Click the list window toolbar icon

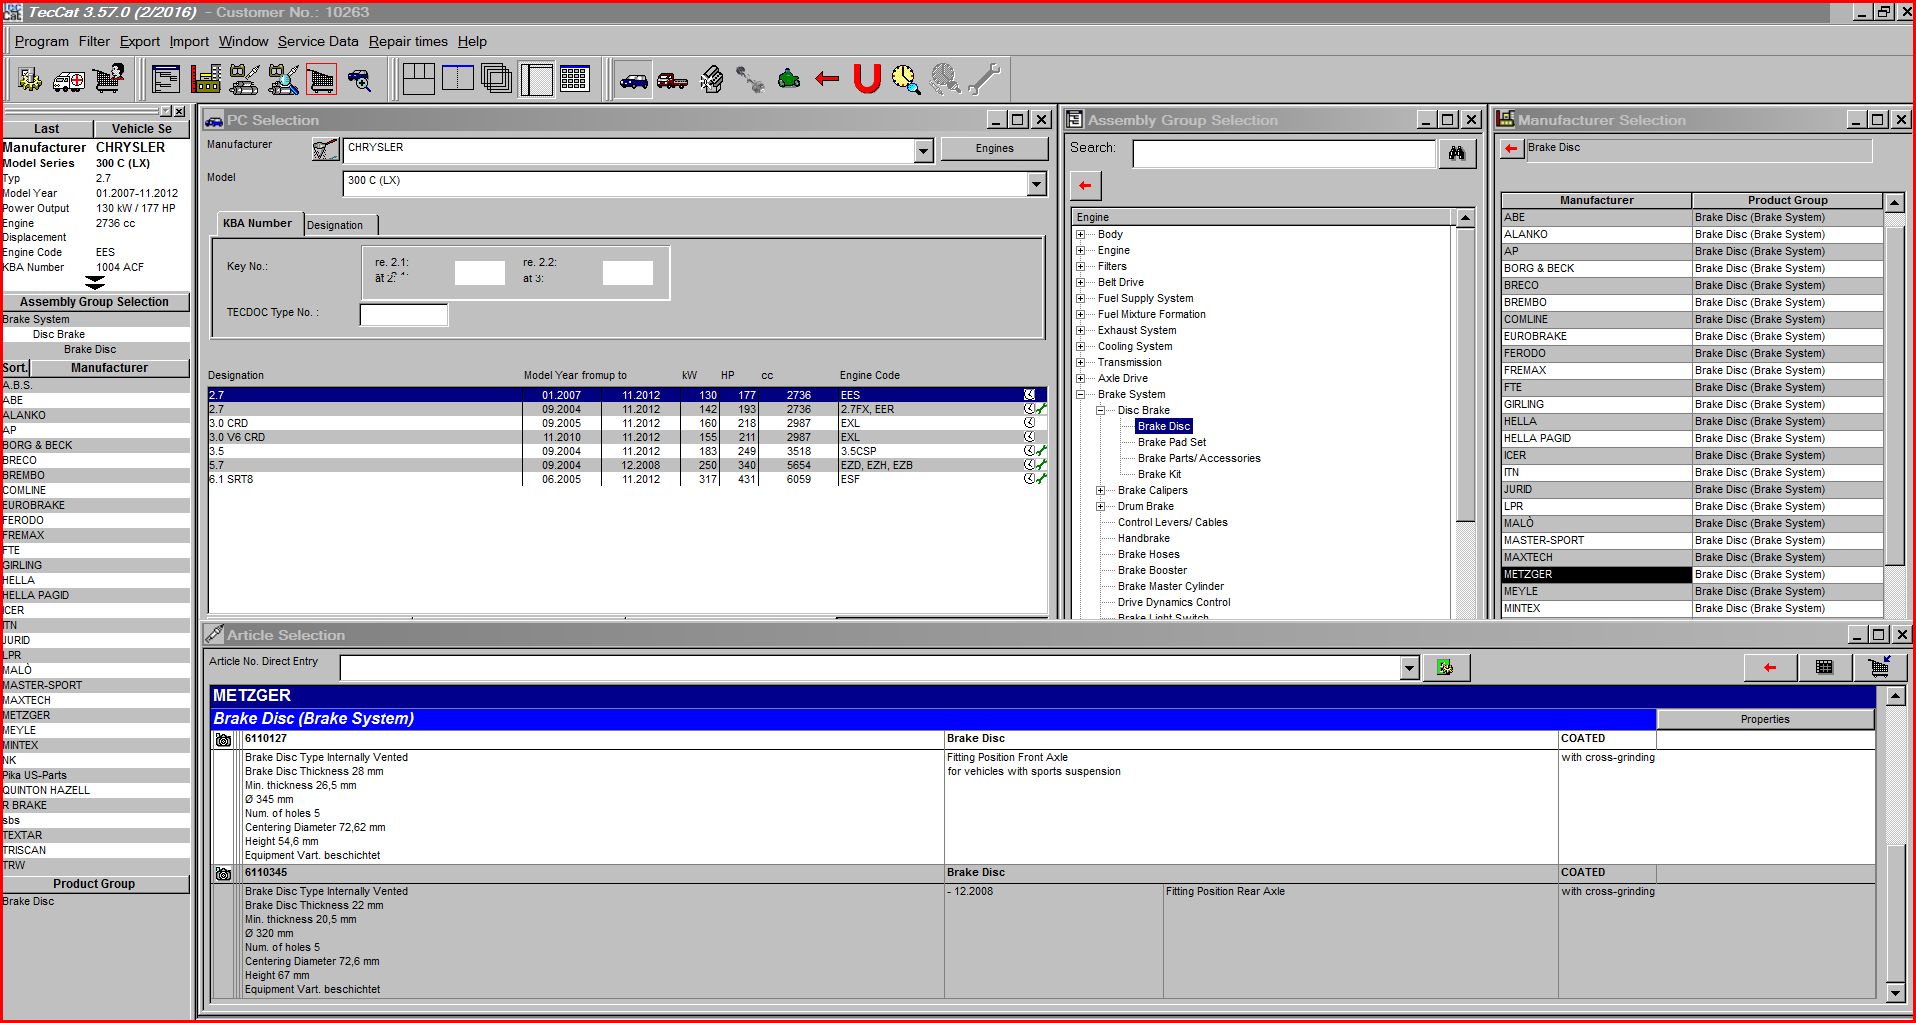click(166, 79)
